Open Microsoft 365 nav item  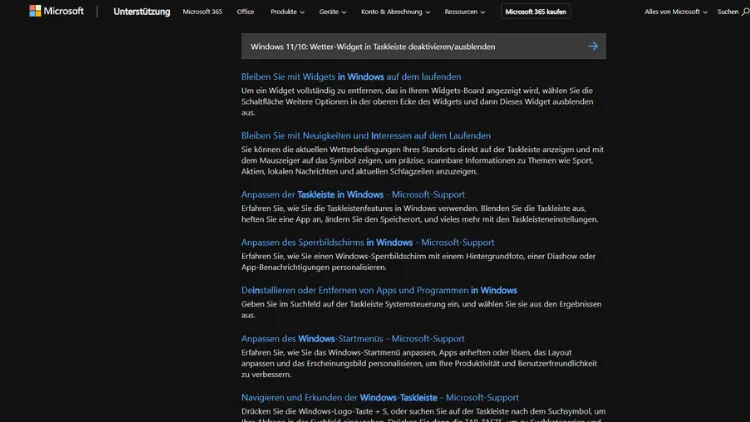coord(202,11)
